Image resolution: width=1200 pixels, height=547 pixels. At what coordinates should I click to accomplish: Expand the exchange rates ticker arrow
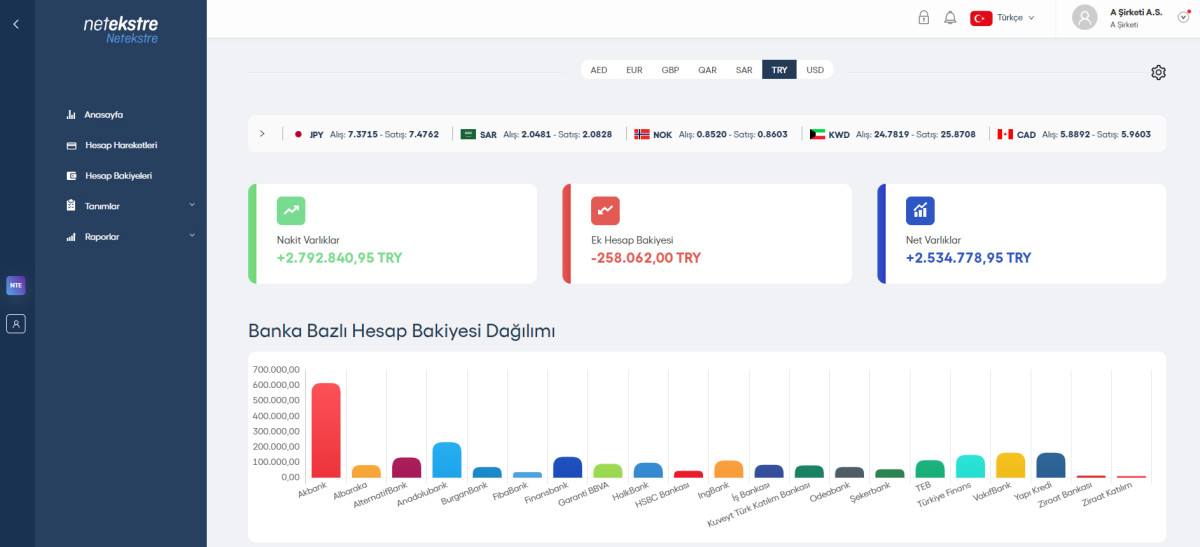tap(262, 133)
